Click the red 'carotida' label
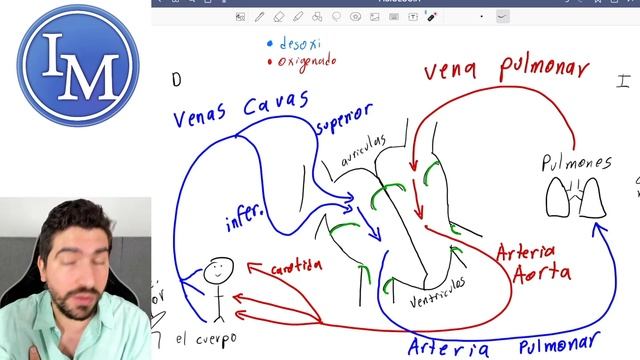This screenshot has height=360, width=640. [x=296, y=267]
